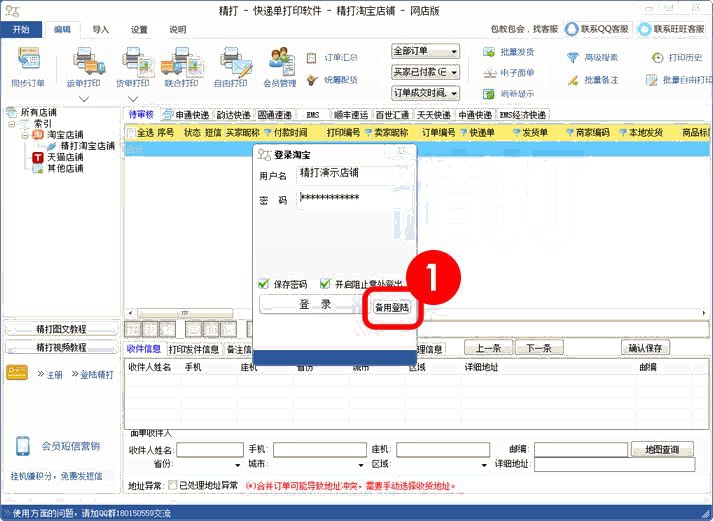Open 运单打印 waybill print tool
Viewport: 713px width, 521px height.
(x=89, y=61)
